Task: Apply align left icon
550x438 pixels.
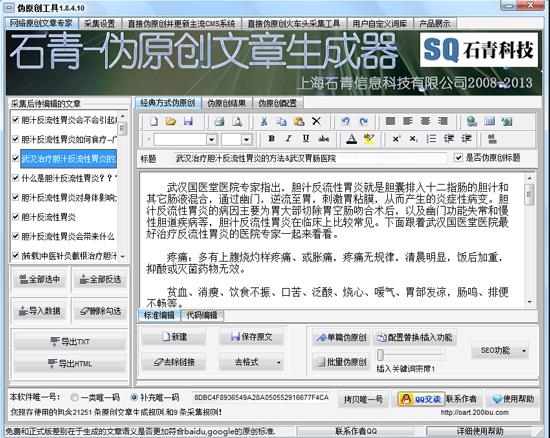Action: click(x=408, y=121)
